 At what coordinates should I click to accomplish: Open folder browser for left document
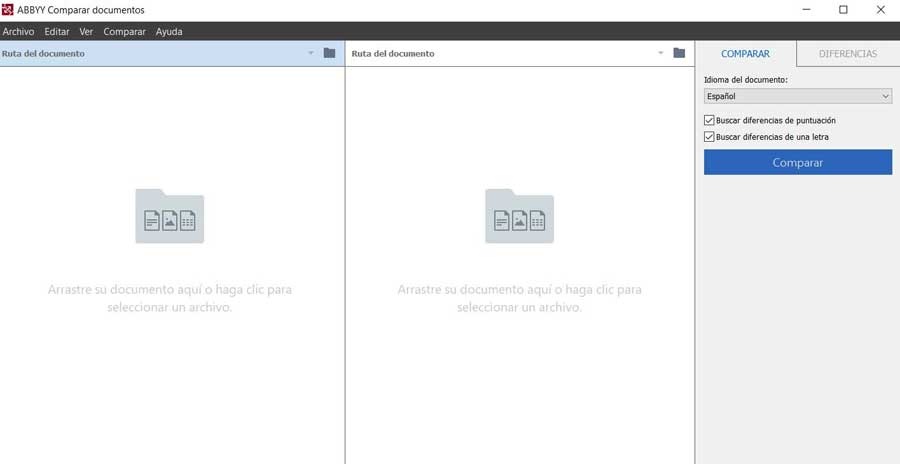(329, 53)
